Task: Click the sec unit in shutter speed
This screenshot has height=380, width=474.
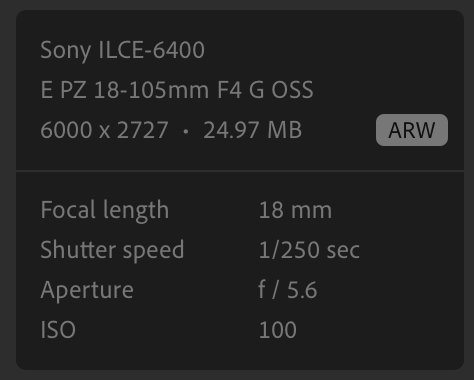Action: pyautogui.click(x=343, y=251)
